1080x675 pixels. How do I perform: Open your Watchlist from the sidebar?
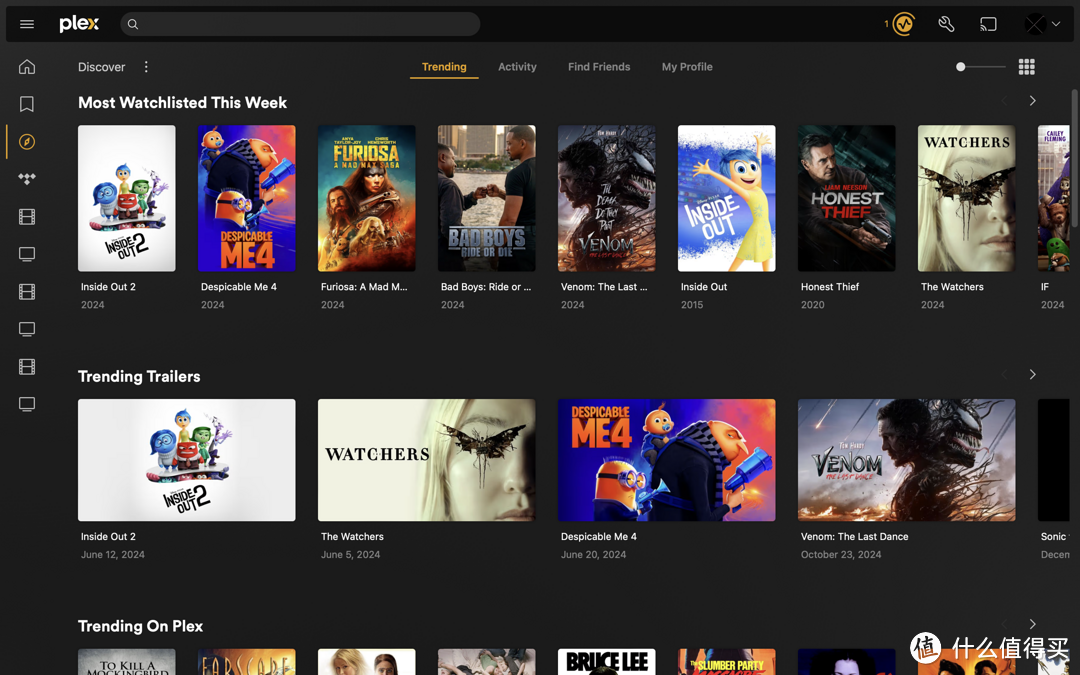26,104
